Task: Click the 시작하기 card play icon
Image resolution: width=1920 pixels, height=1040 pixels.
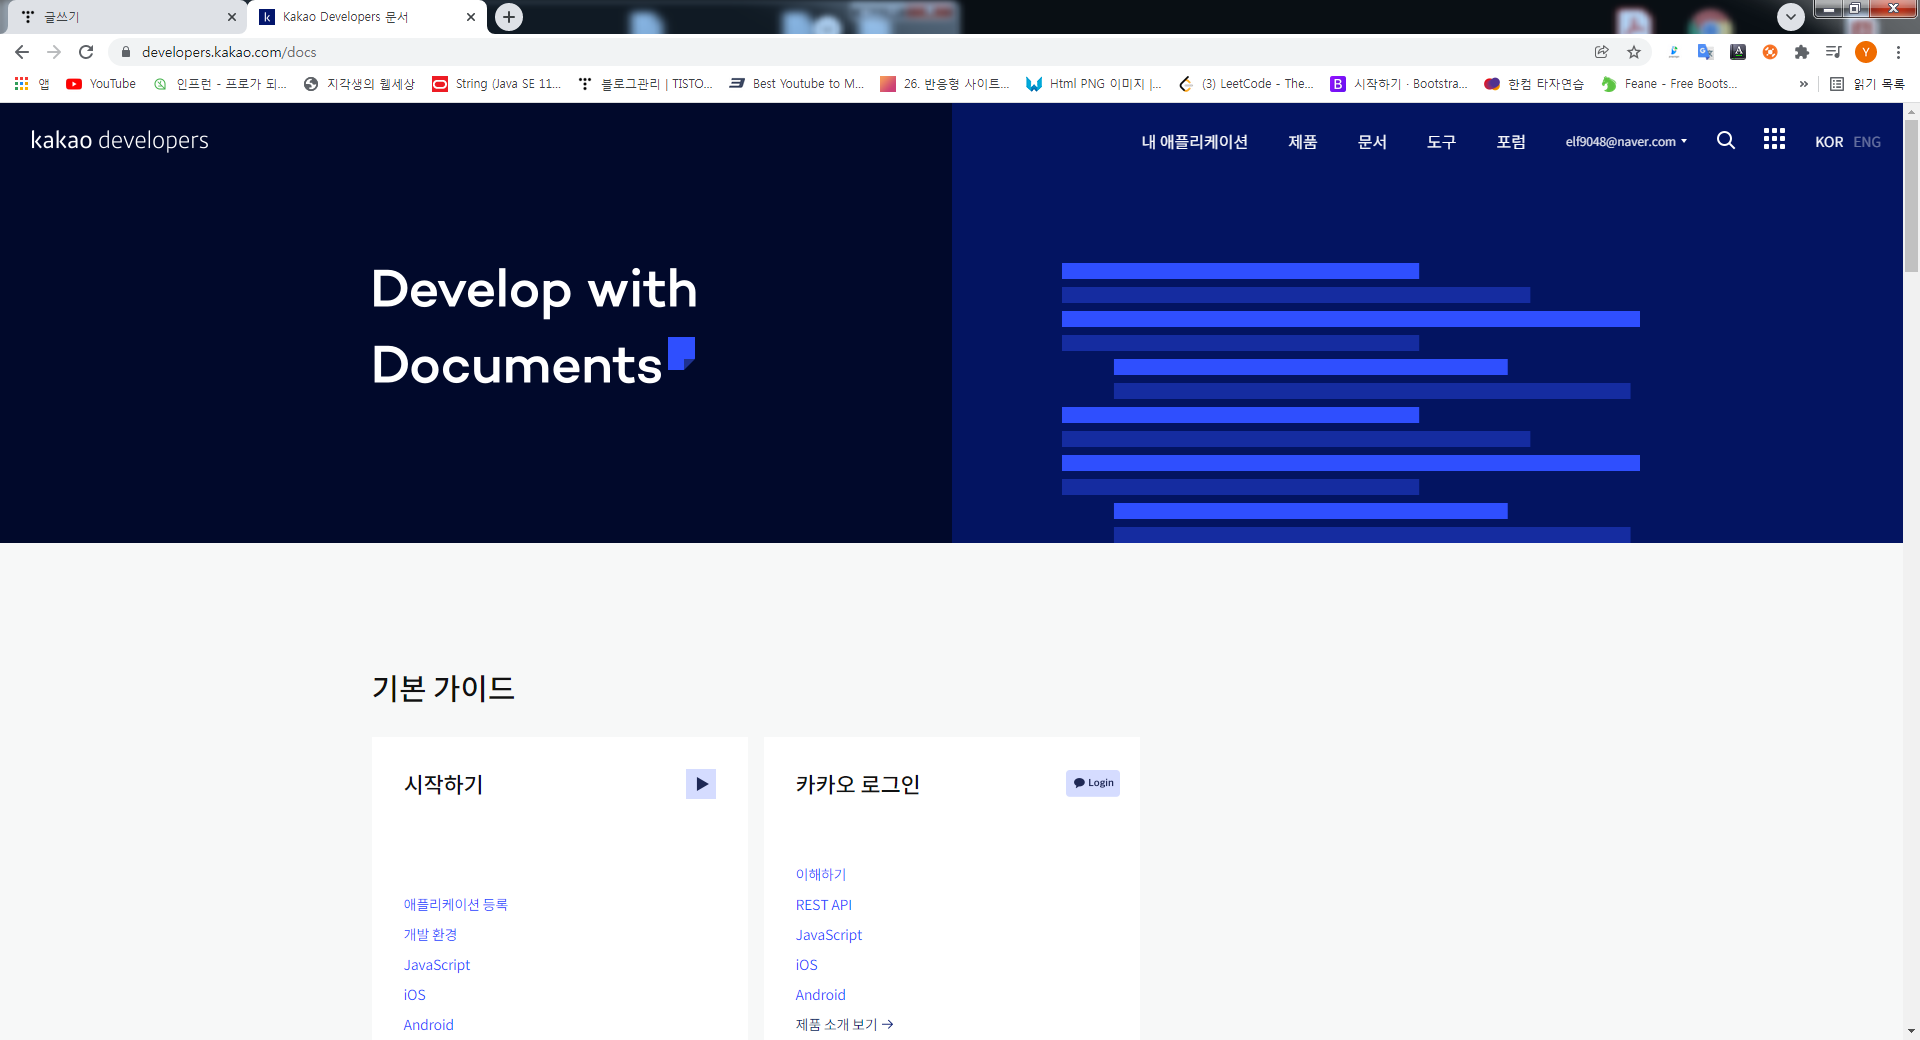Action: 701,784
